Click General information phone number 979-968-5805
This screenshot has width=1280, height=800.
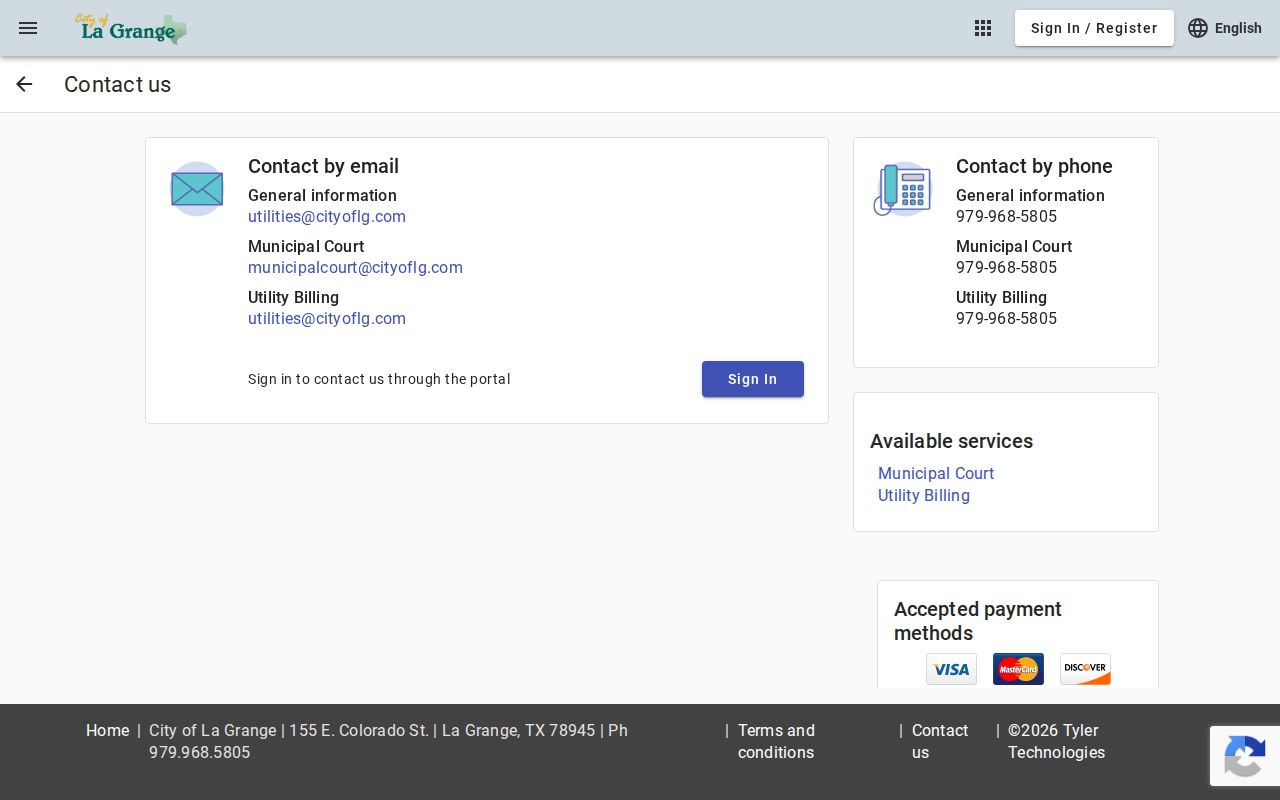coord(1006,217)
